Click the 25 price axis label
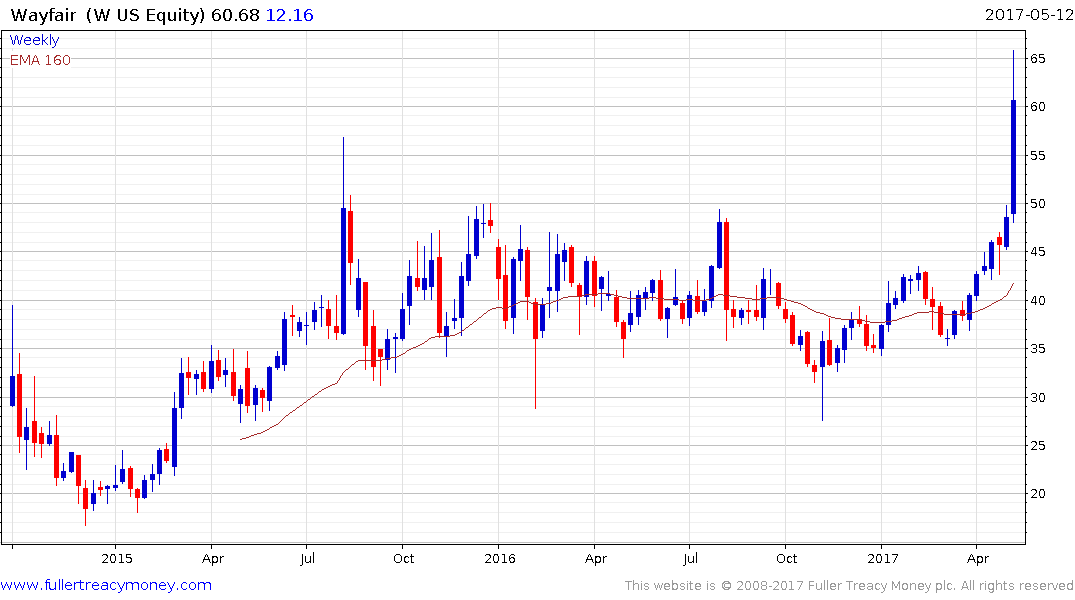 tap(1037, 446)
